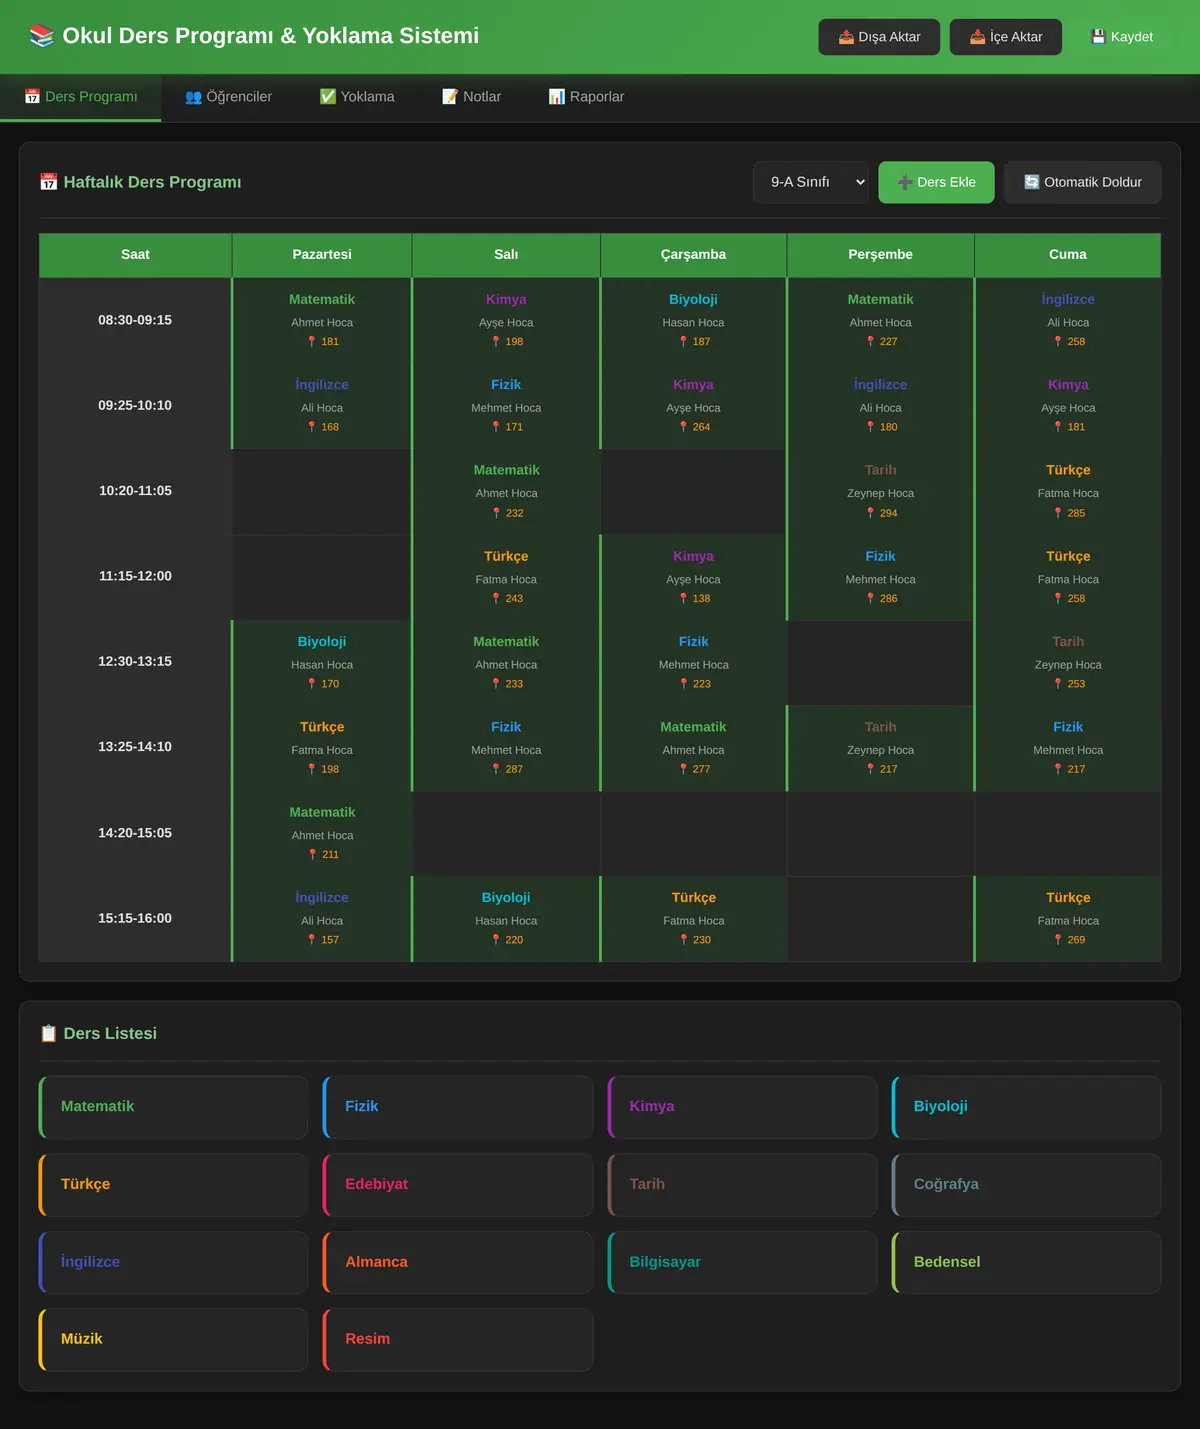1200x1429 pixels.
Task: Click the empty Pazartesi 10:20-11:05 schedule cell
Action: tap(322, 491)
